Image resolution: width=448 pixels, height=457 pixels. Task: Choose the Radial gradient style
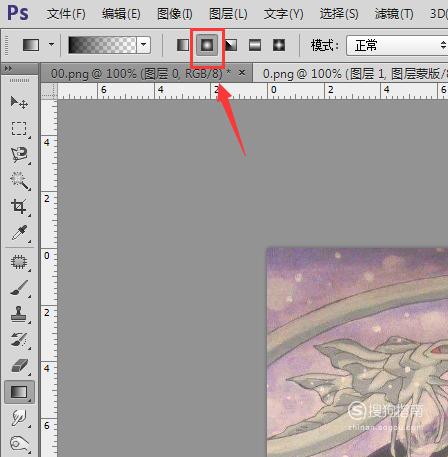click(x=207, y=45)
